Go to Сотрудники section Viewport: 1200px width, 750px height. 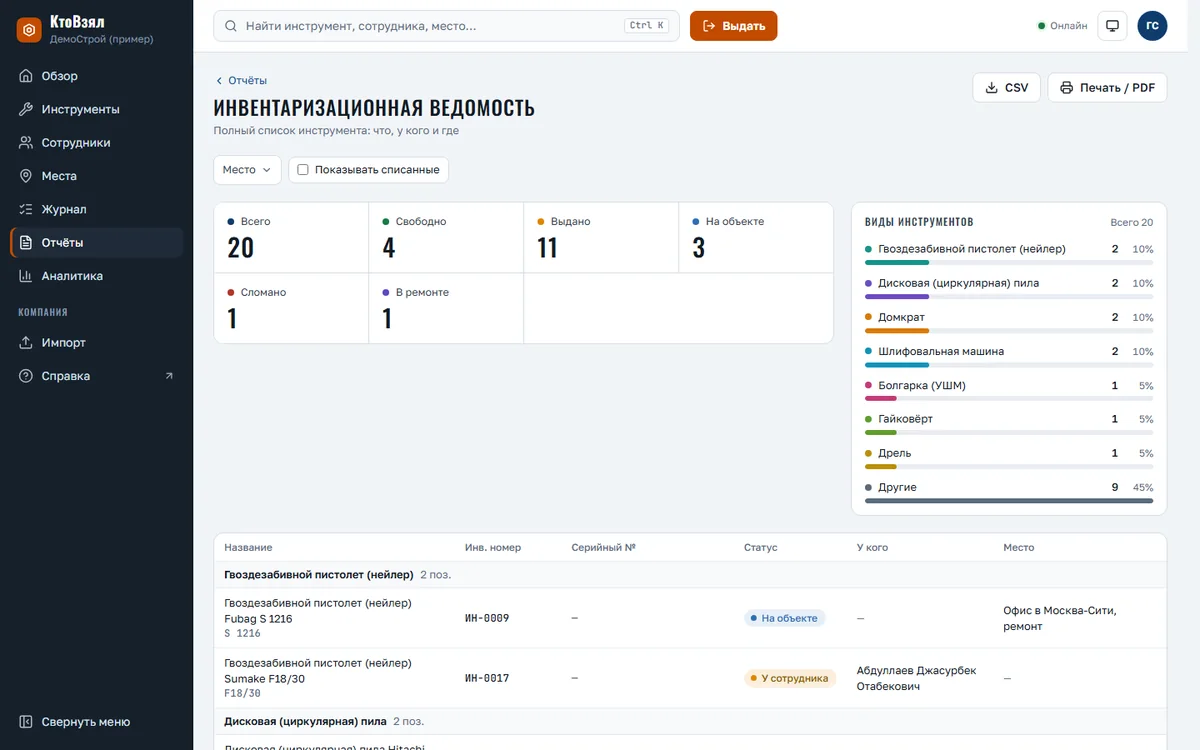tap(96, 143)
